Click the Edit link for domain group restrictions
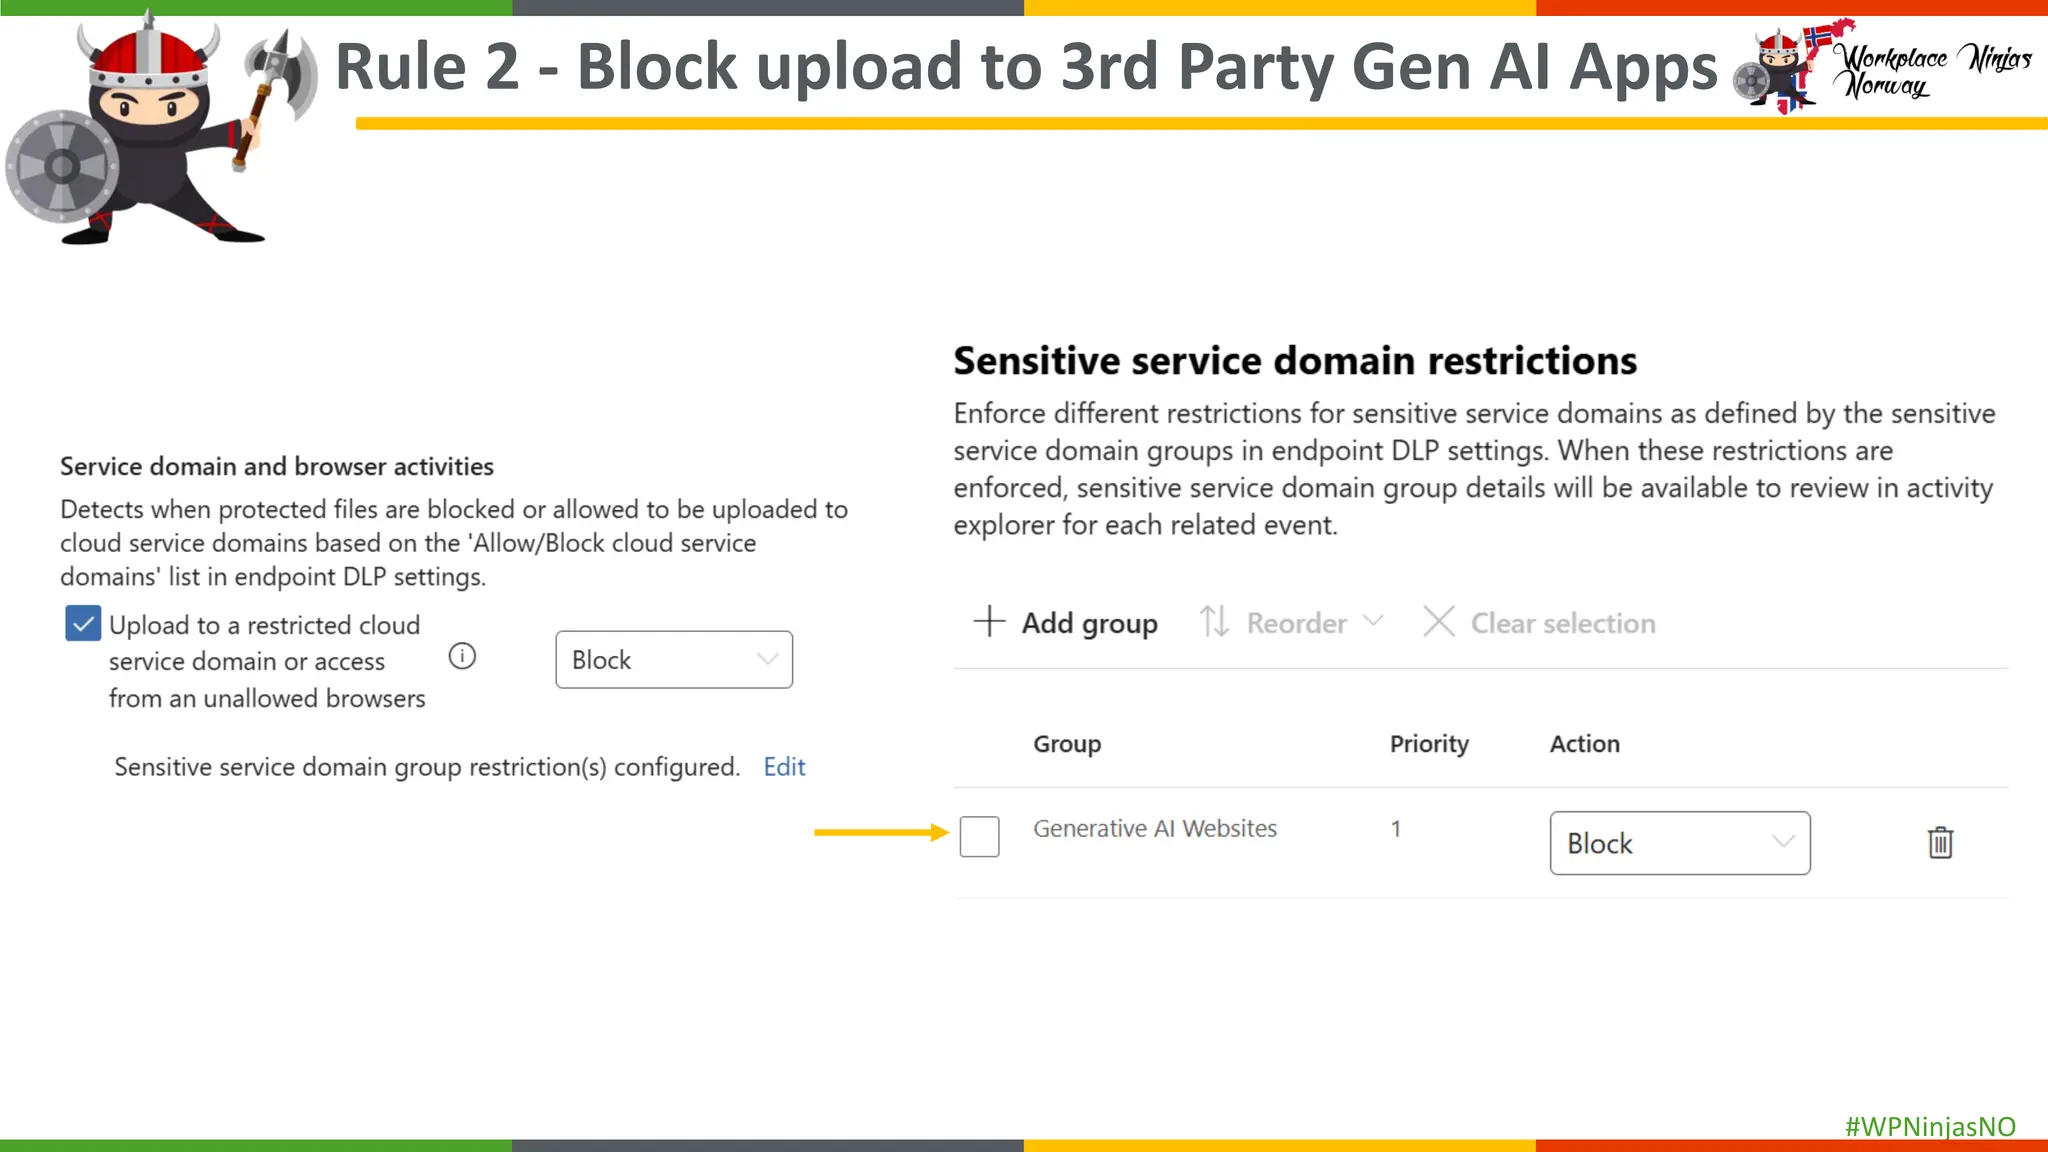The image size is (2048, 1152). [784, 767]
